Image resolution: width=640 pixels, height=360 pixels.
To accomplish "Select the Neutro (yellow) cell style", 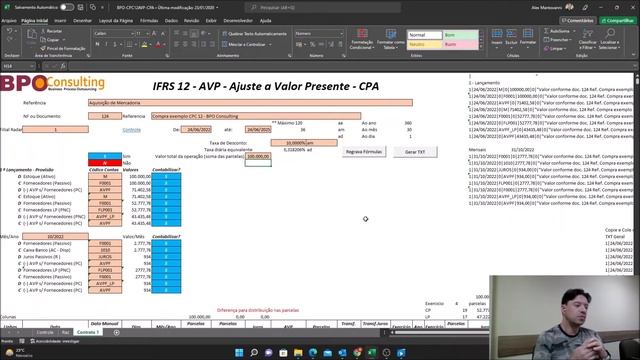I will pyautogui.click(x=424, y=44).
